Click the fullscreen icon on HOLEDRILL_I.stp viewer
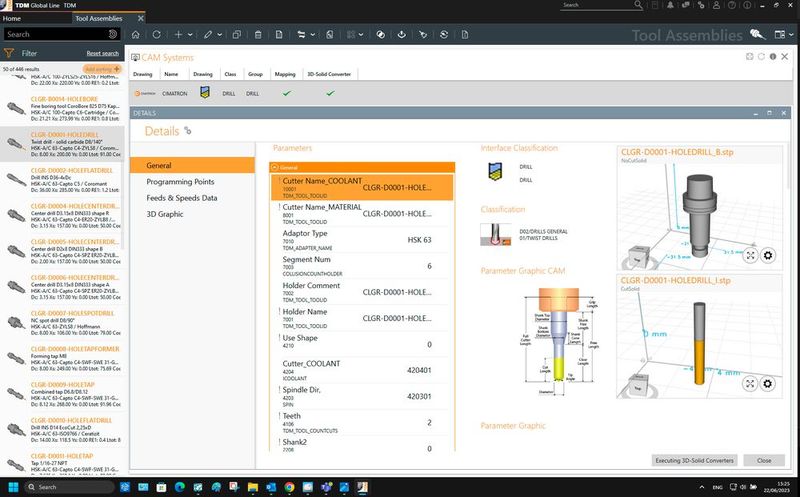800x497 pixels. click(750, 384)
